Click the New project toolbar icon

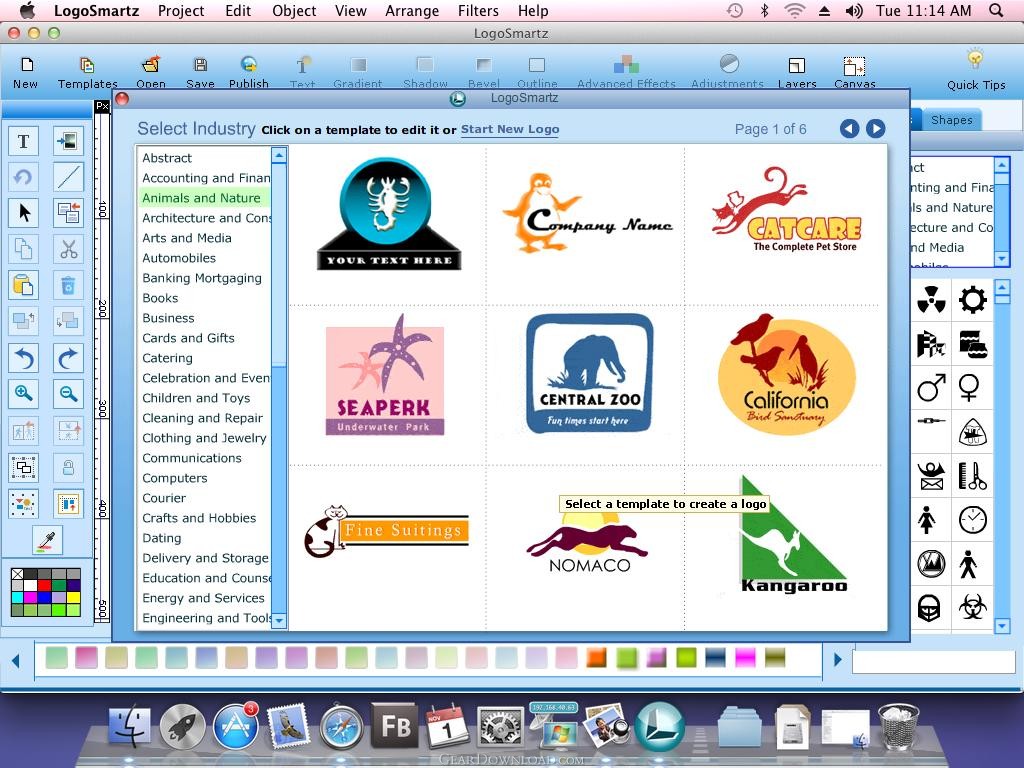coord(25,72)
